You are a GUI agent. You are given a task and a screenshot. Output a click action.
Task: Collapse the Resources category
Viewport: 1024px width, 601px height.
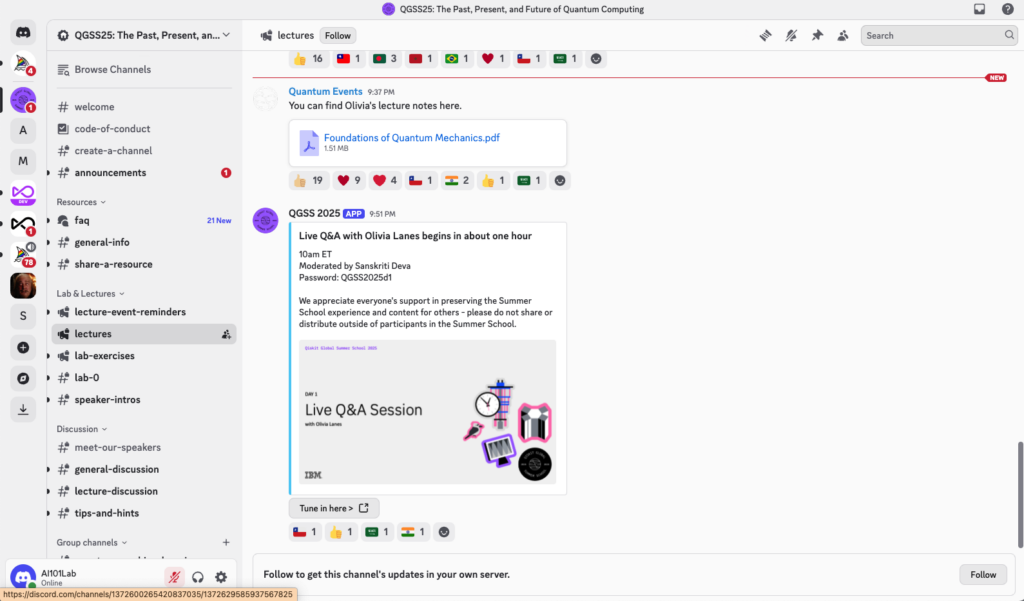[81, 202]
